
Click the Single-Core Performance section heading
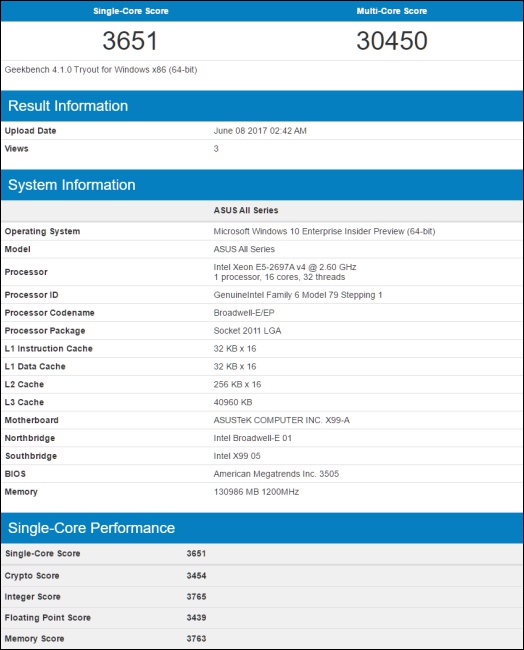click(91, 528)
